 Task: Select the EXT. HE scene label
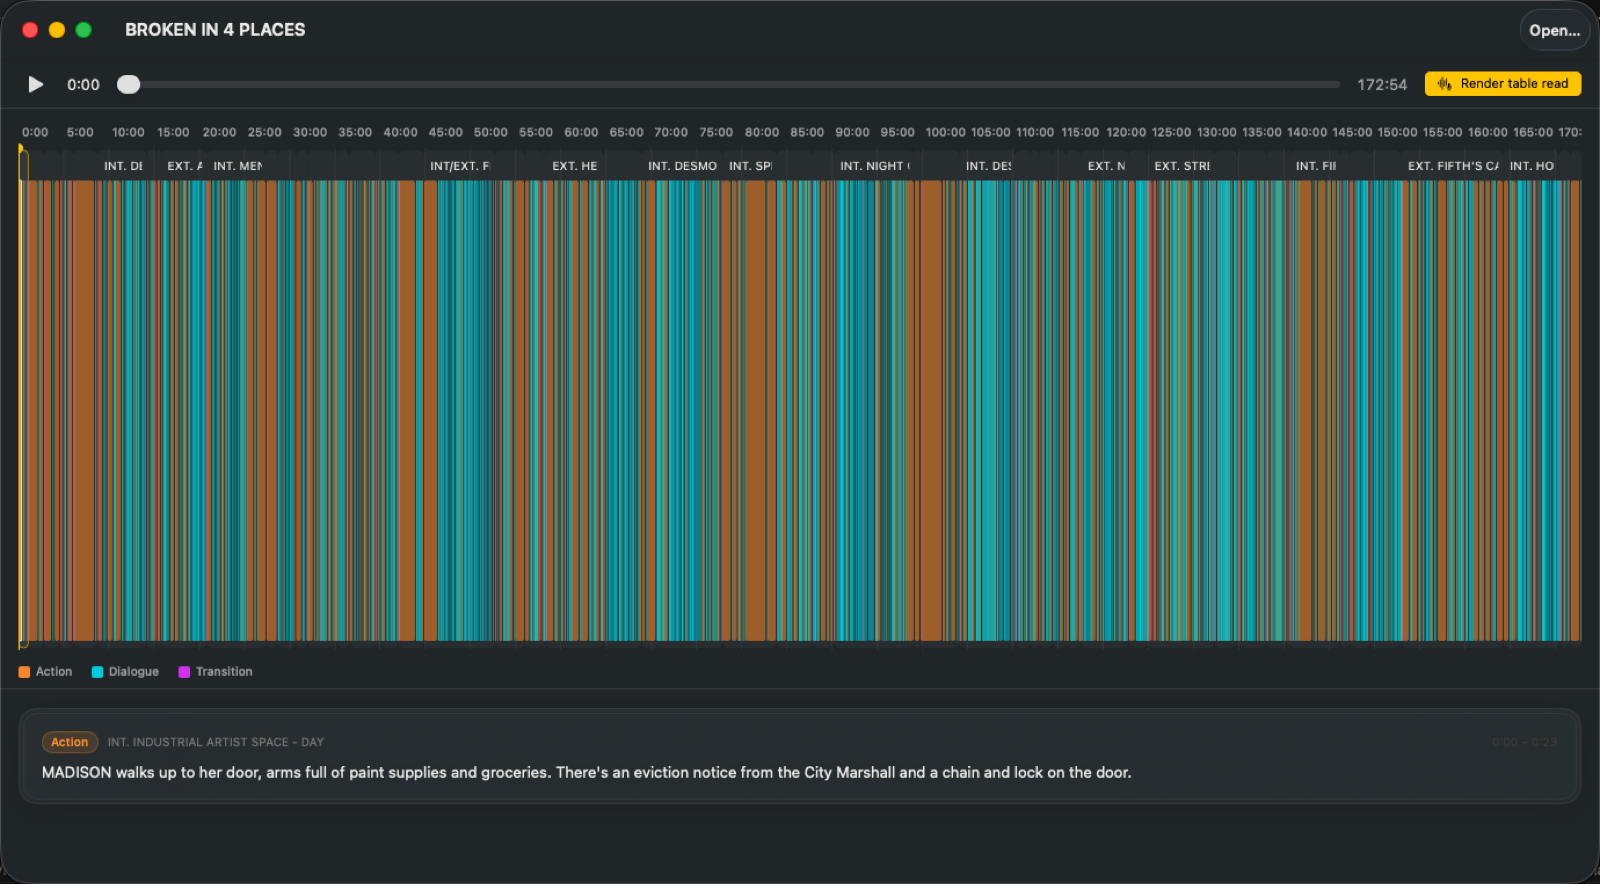pyautogui.click(x=575, y=166)
